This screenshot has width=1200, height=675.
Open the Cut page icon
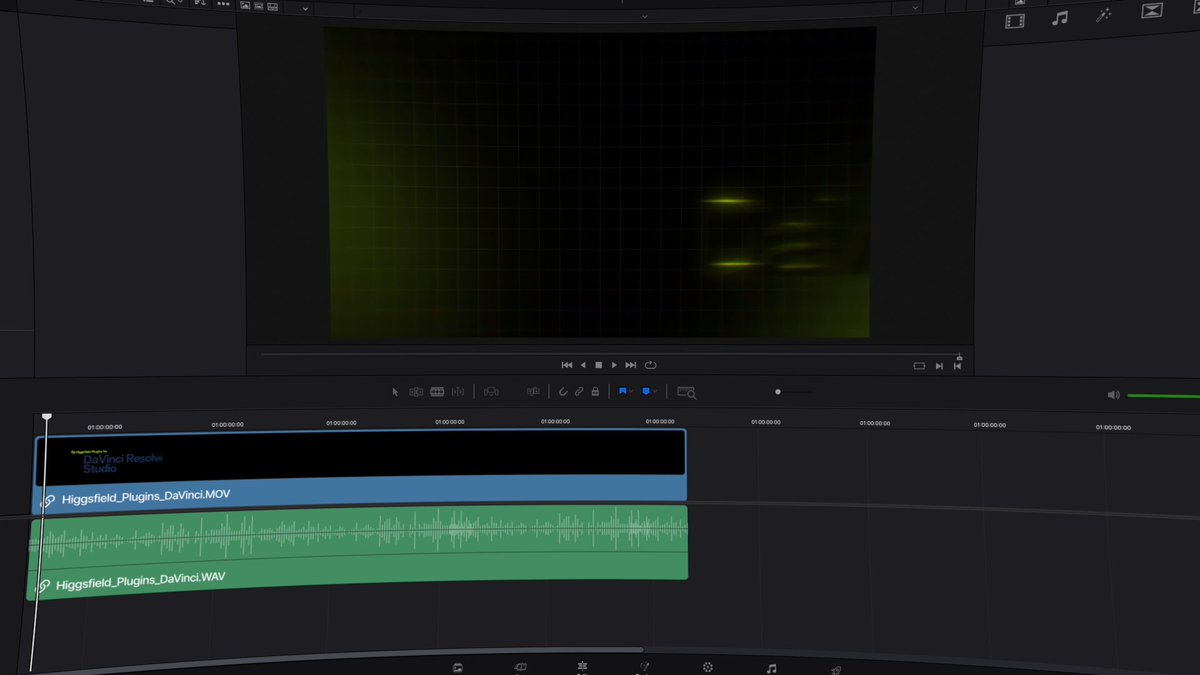[520, 668]
